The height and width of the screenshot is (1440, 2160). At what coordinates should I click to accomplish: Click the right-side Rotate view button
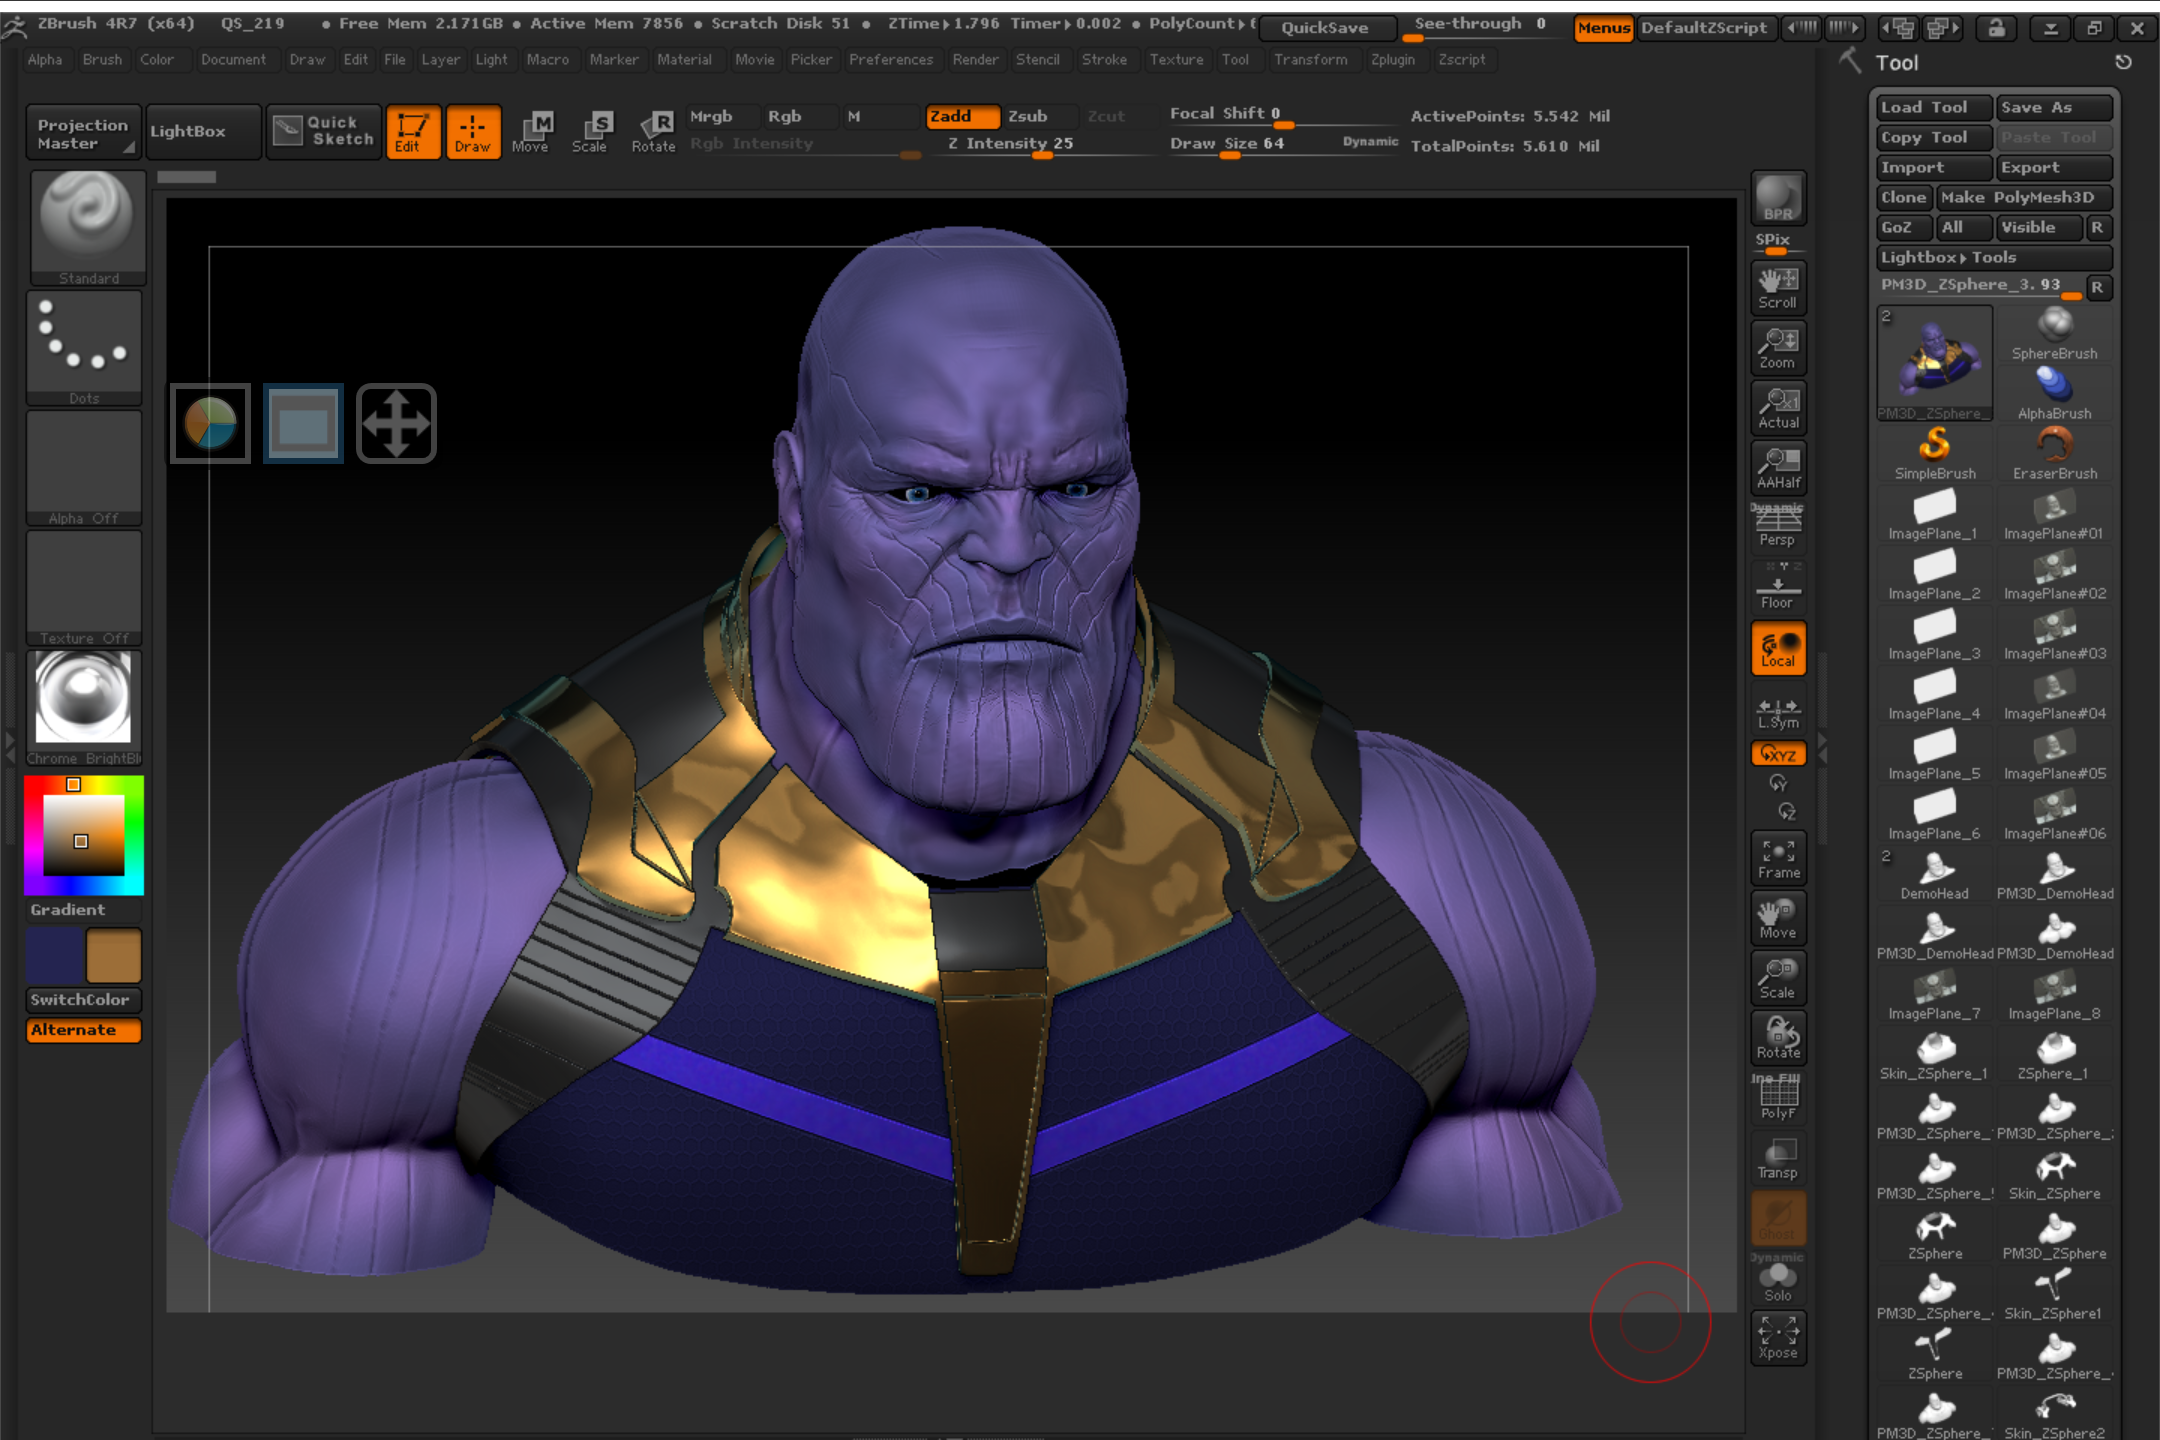(x=1778, y=1038)
